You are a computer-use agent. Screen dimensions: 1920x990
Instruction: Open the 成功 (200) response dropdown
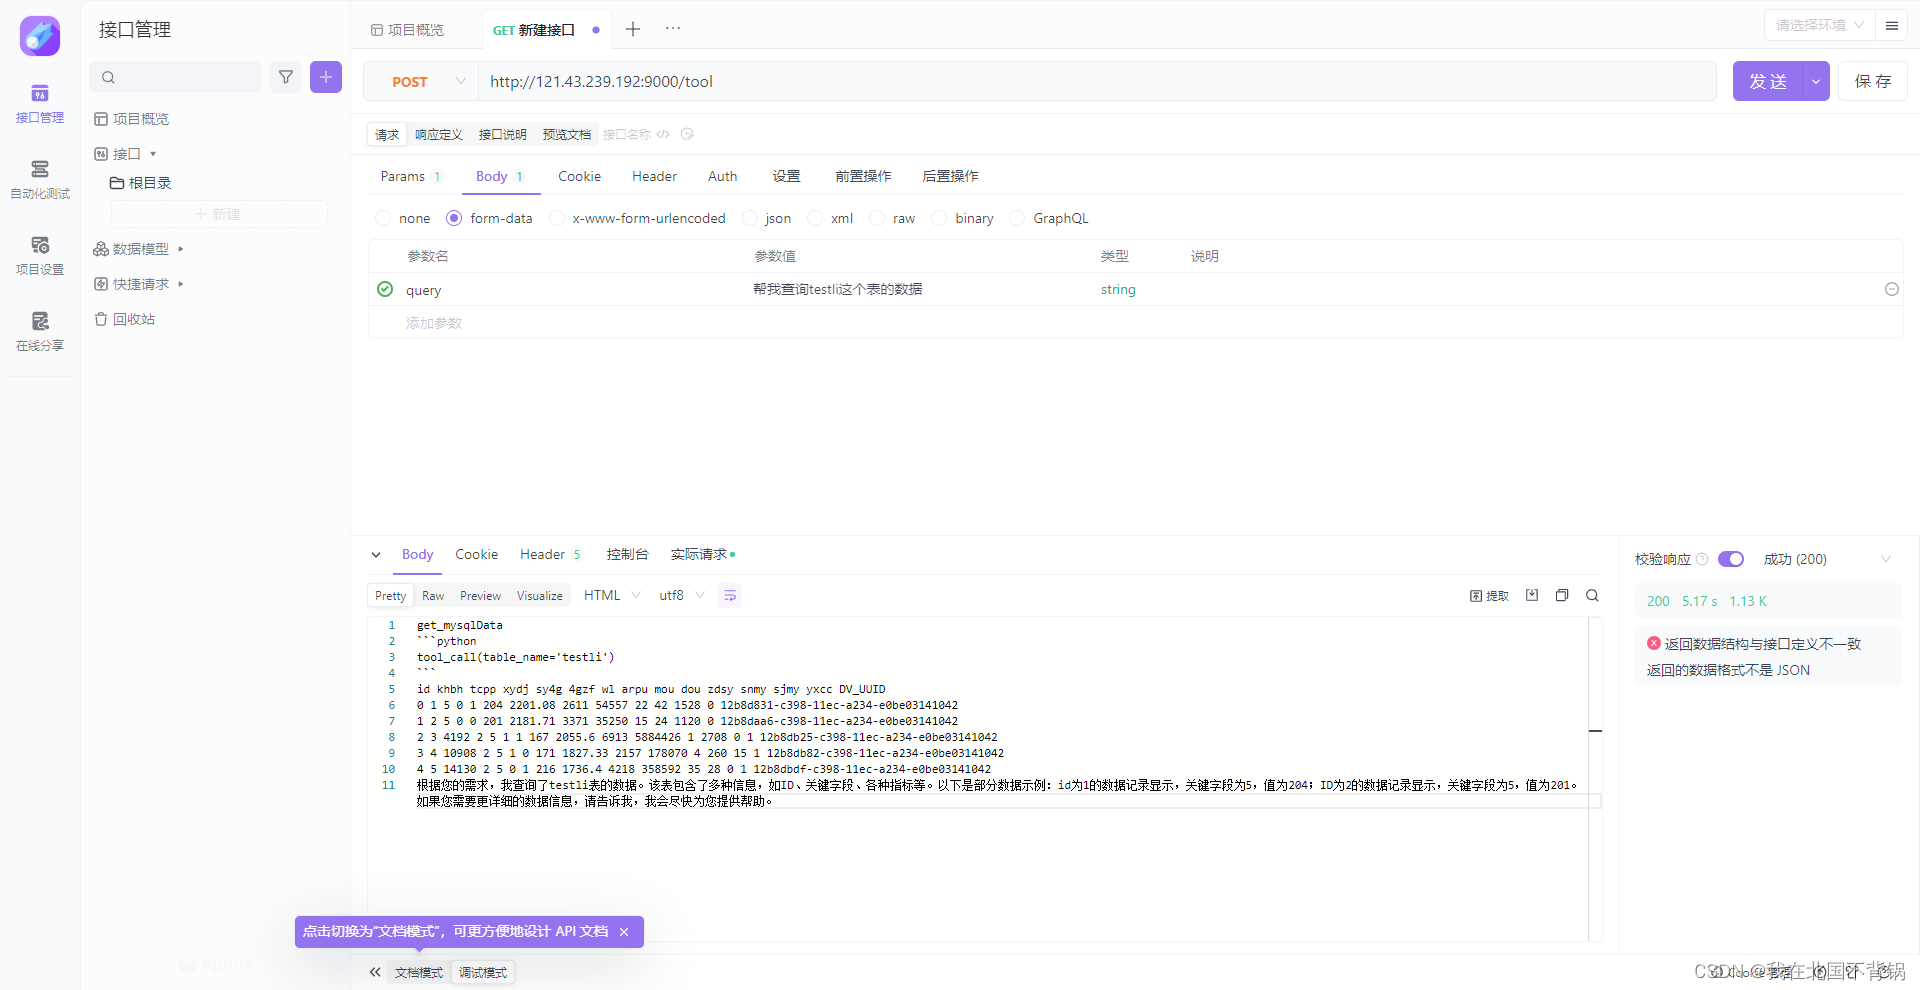pos(1827,559)
